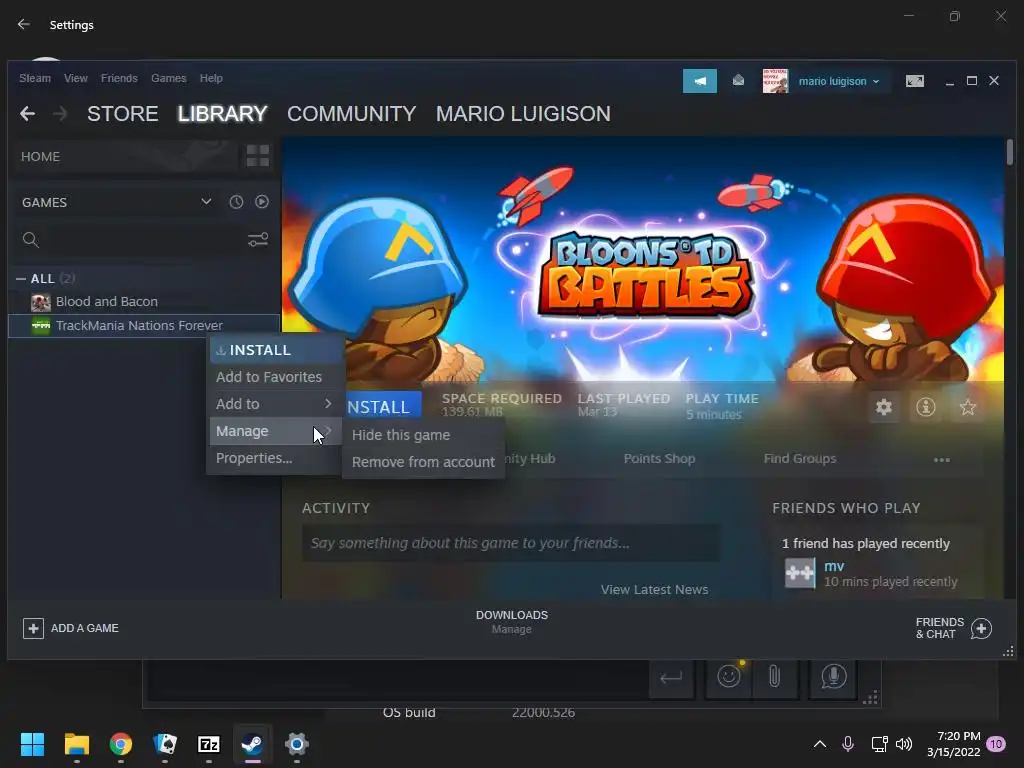Click paperclip attach icon in background window
Screen dimensions: 1024x768
pyautogui.click(x=774, y=677)
